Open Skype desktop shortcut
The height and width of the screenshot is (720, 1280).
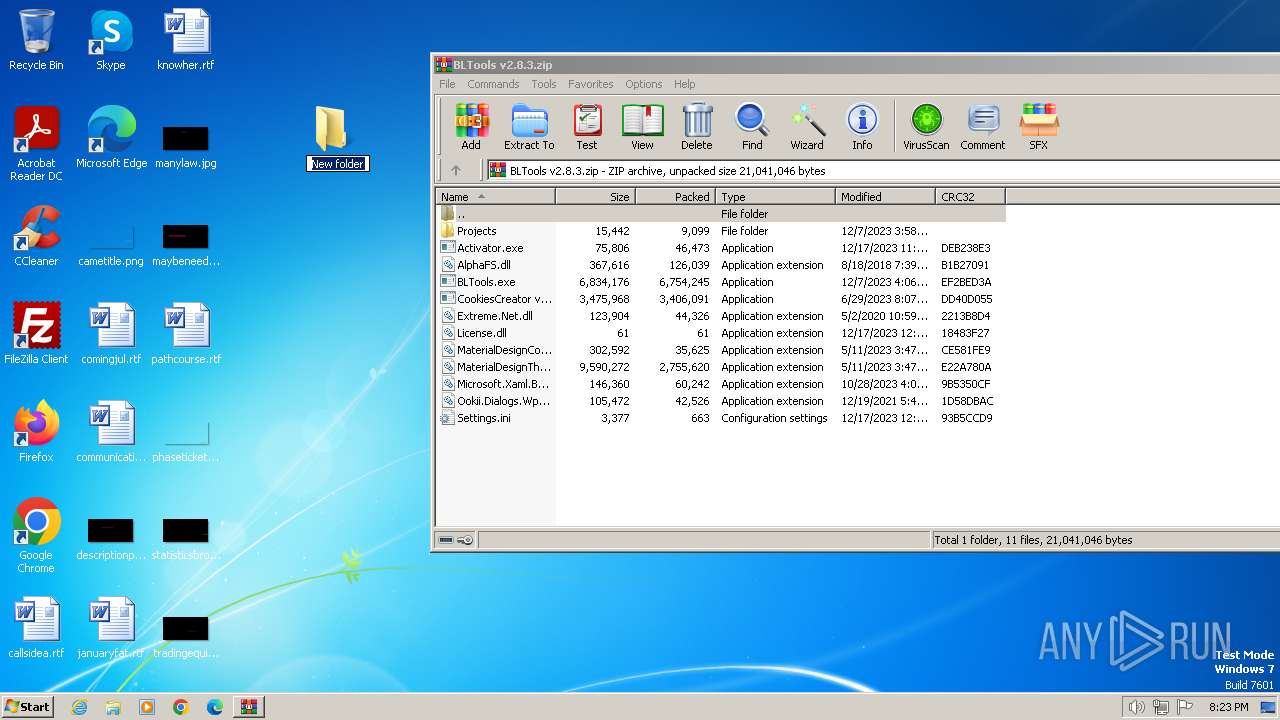point(111,41)
